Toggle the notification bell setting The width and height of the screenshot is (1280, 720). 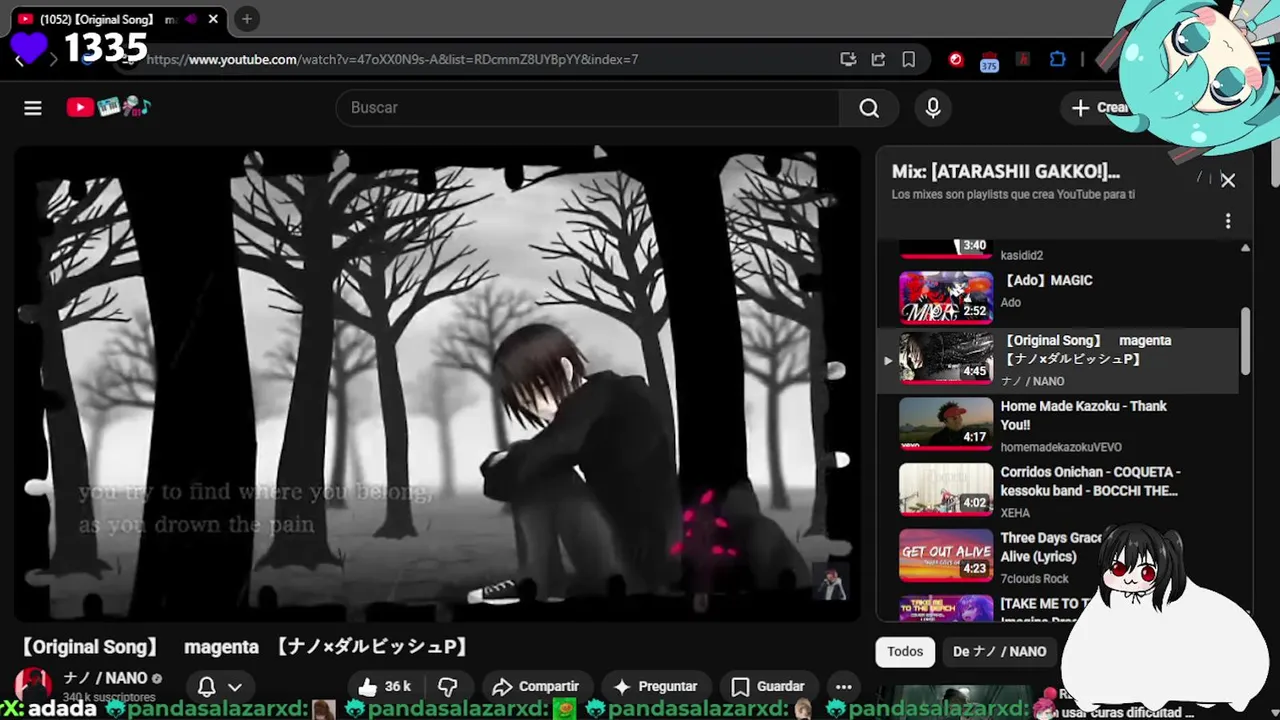207,687
